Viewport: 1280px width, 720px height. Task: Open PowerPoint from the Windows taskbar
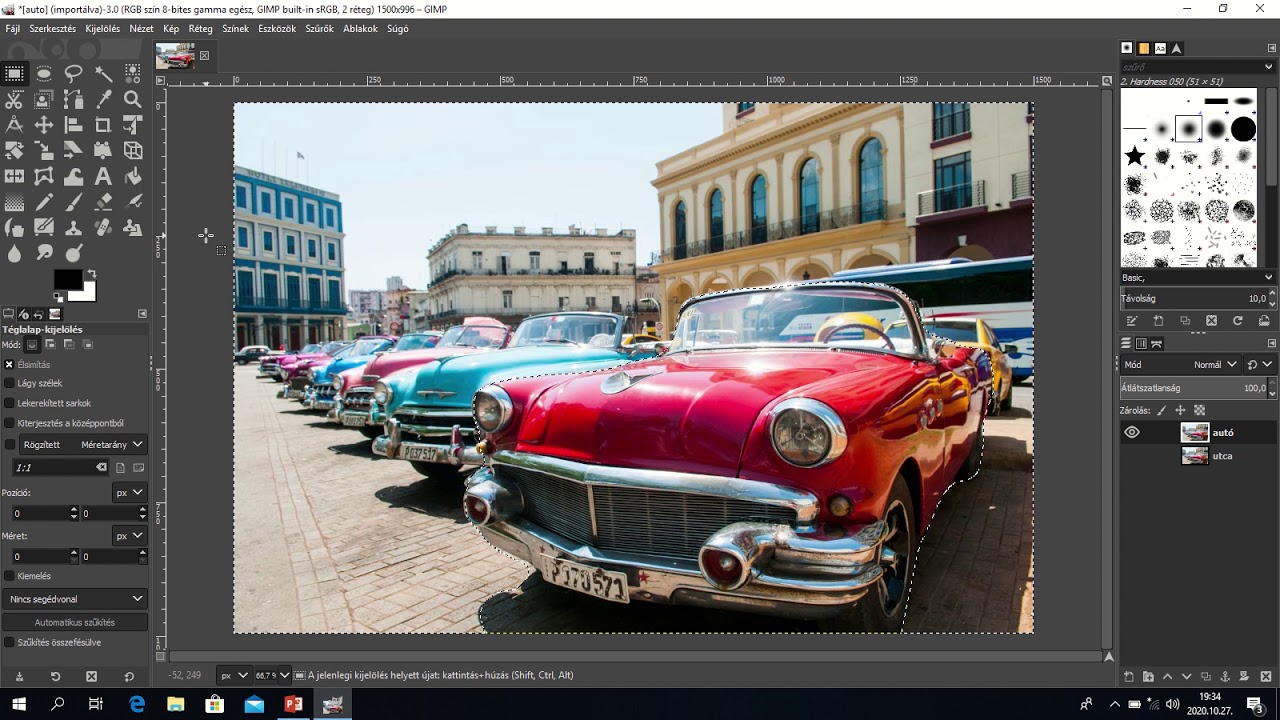293,704
